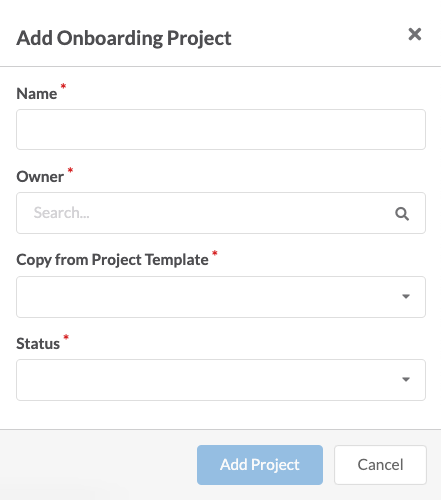Click empty footer area left of Add Project
The width and height of the screenshot is (441, 500).
tap(98, 465)
